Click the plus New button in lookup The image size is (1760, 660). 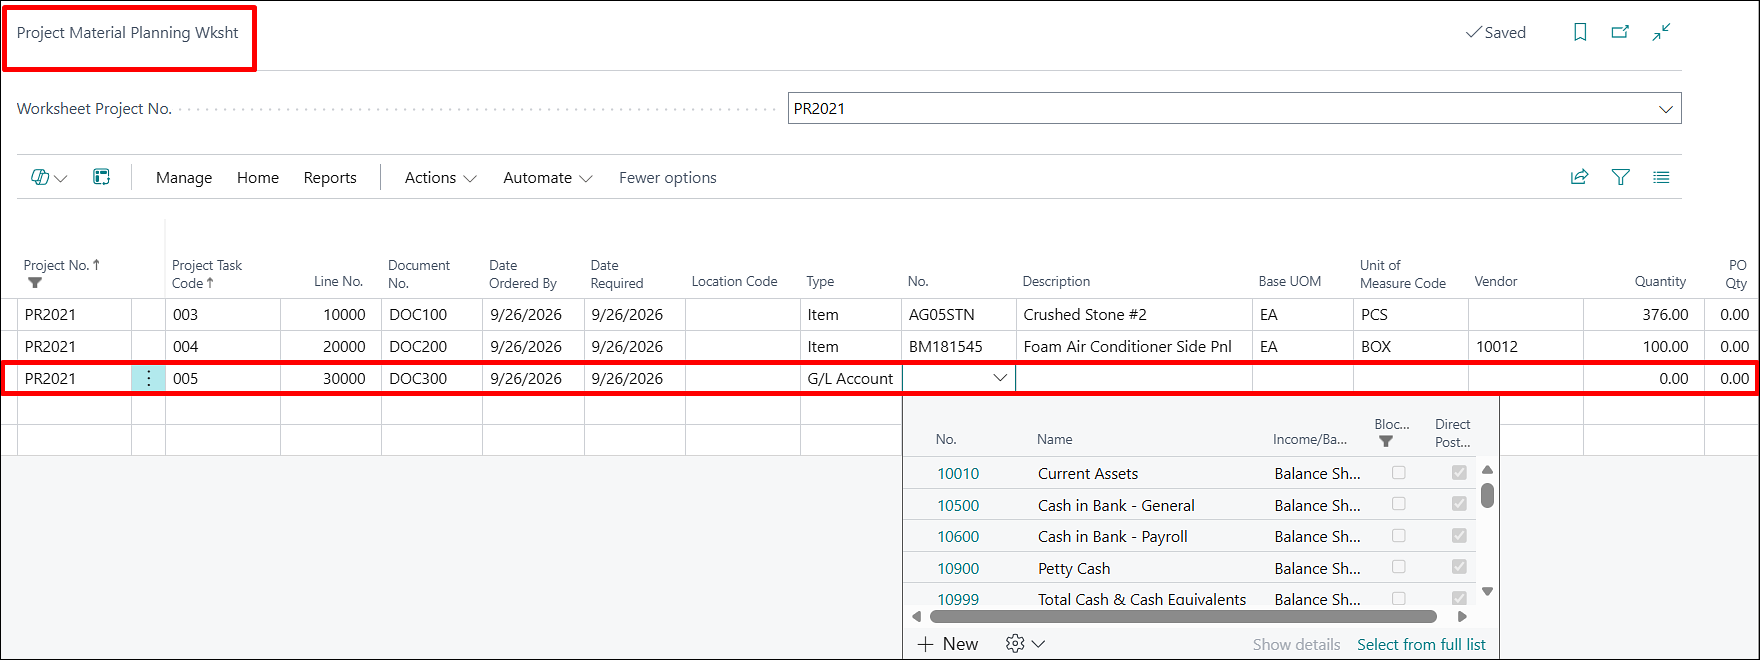[948, 644]
